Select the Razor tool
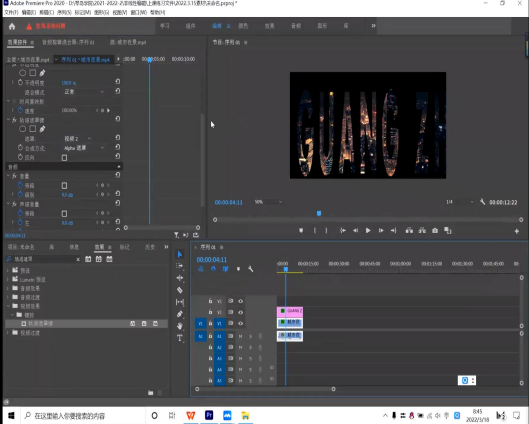This screenshot has width=529, height=424. 180,290
